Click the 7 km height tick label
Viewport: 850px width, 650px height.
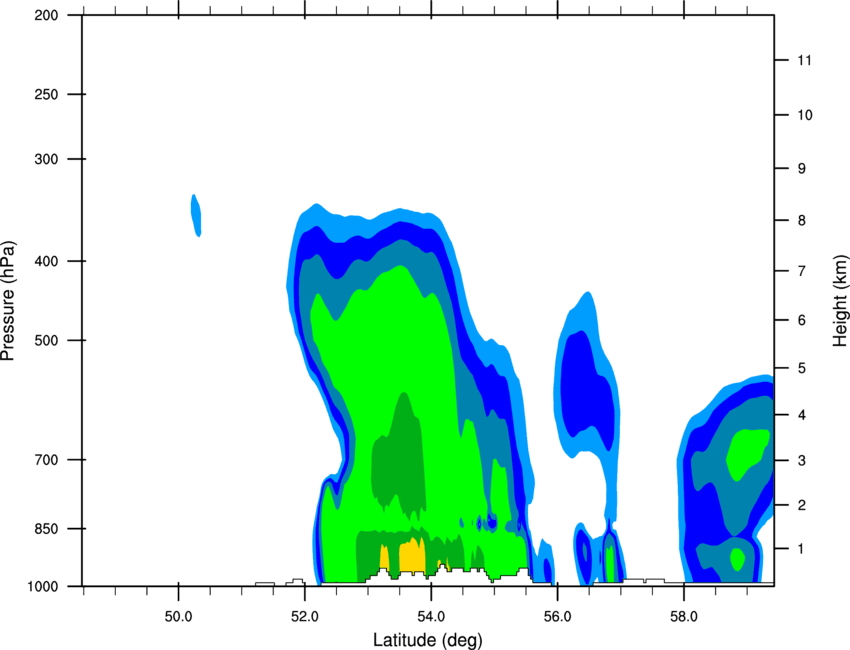802,271
